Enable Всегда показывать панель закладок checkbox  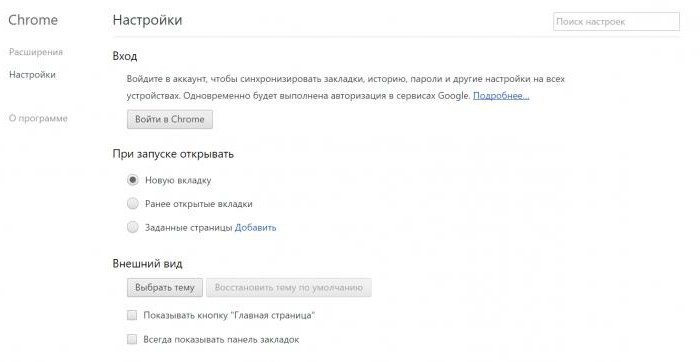[132, 339]
